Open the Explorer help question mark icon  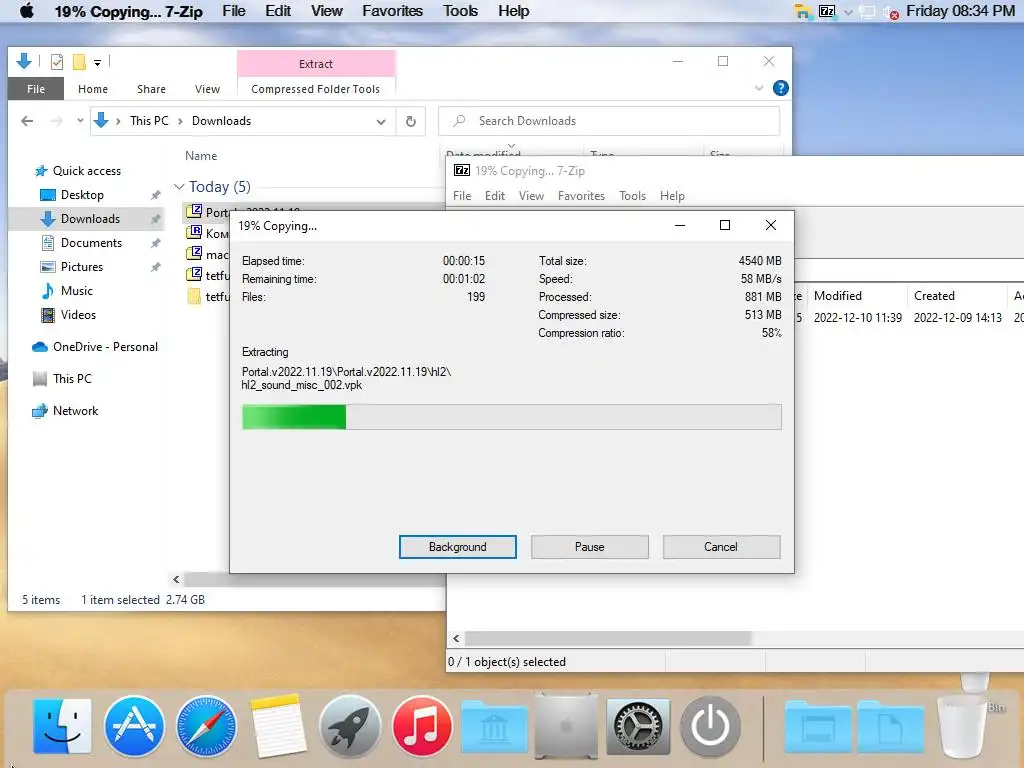(x=780, y=88)
